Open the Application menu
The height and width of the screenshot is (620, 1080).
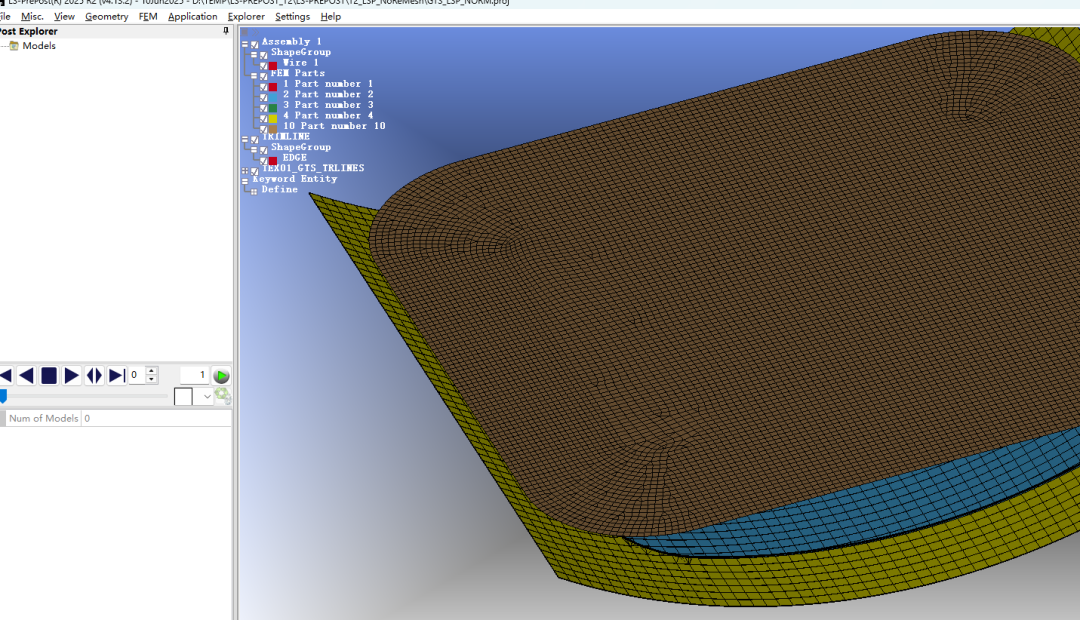tap(193, 17)
